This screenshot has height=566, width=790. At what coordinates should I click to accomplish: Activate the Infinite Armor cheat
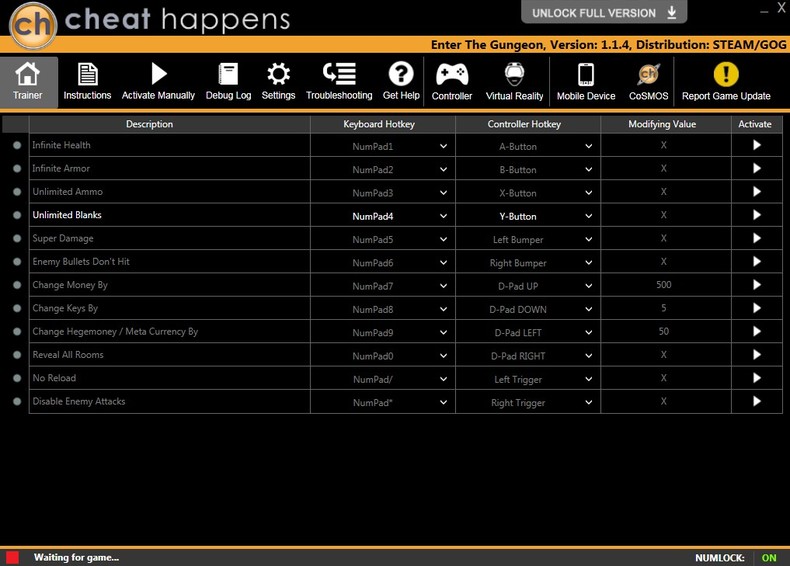coord(757,168)
